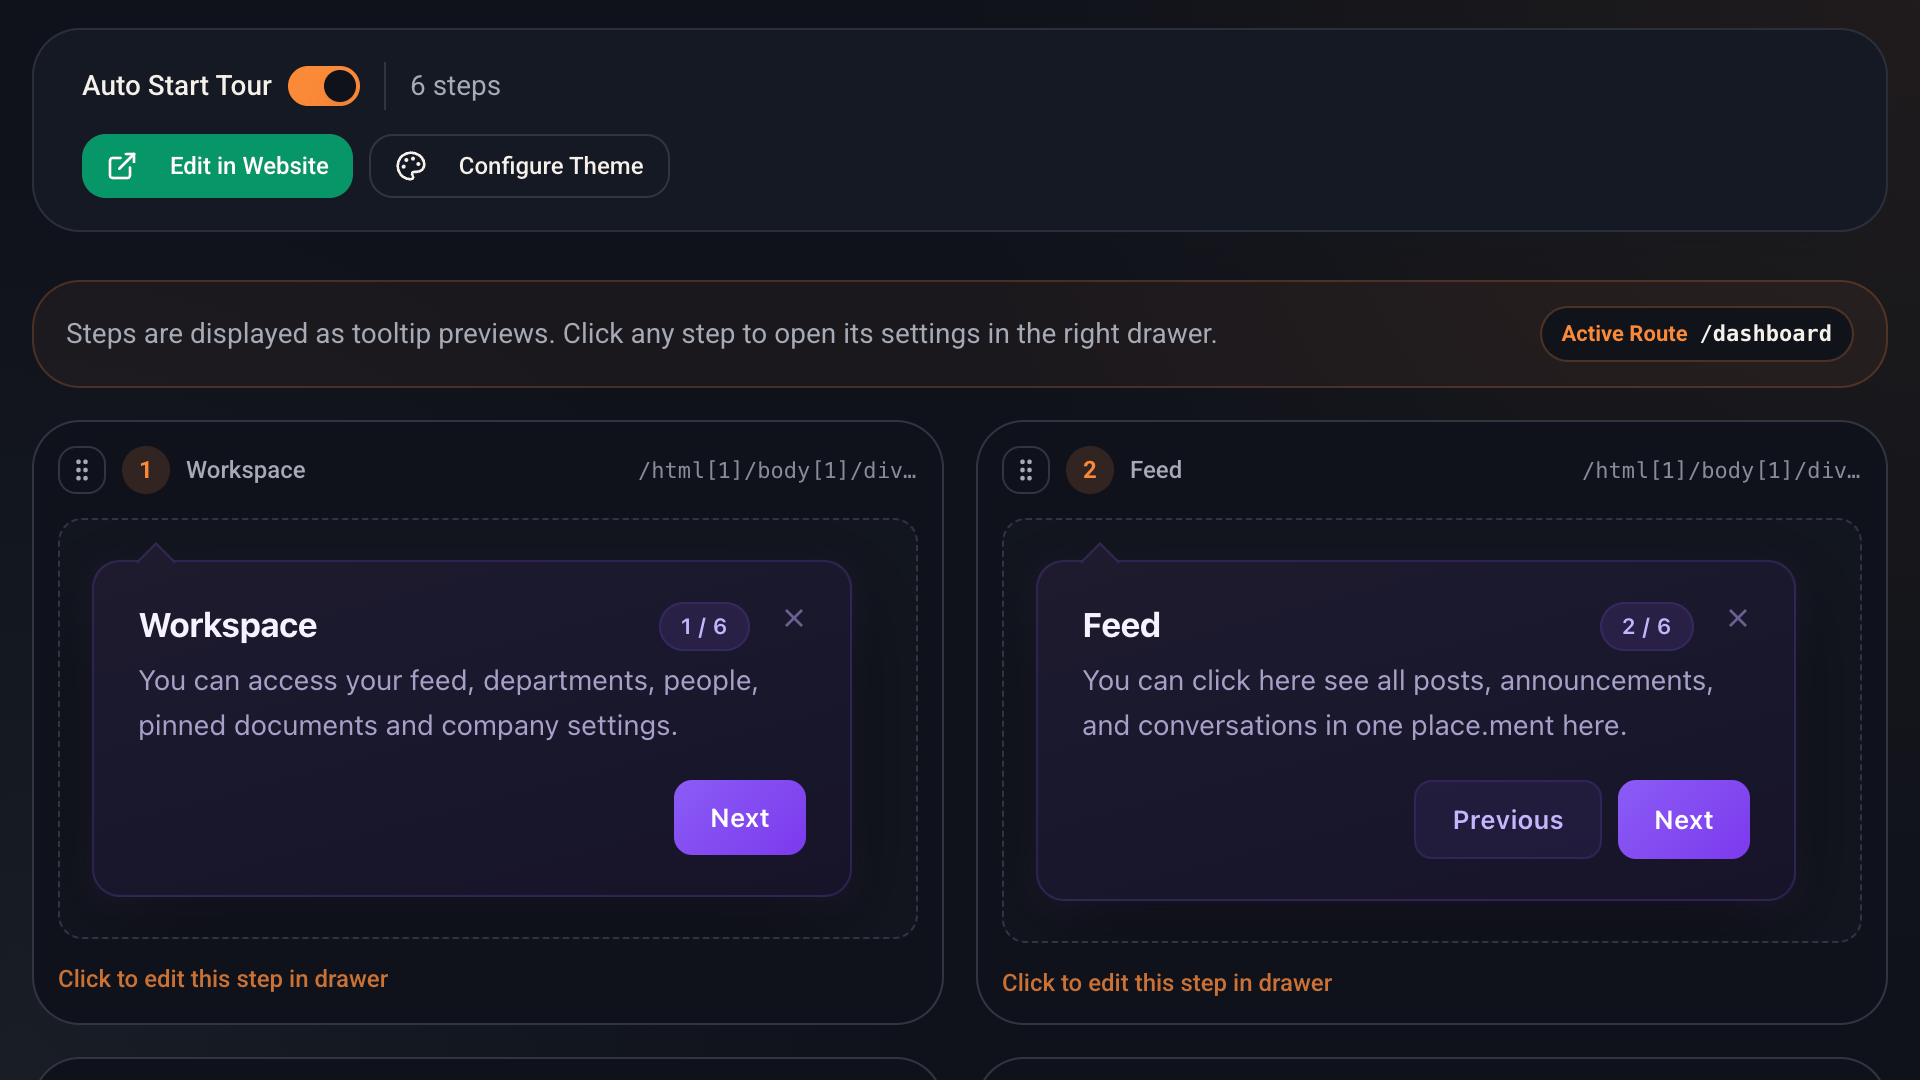The height and width of the screenshot is (1080, 1920).
Task: Click the Active Route /dashboard badge
Action: coord(1696,333)
